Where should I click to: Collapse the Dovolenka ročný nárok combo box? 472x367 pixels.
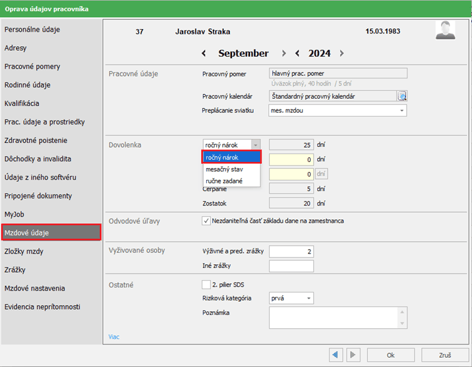(256, 145)
